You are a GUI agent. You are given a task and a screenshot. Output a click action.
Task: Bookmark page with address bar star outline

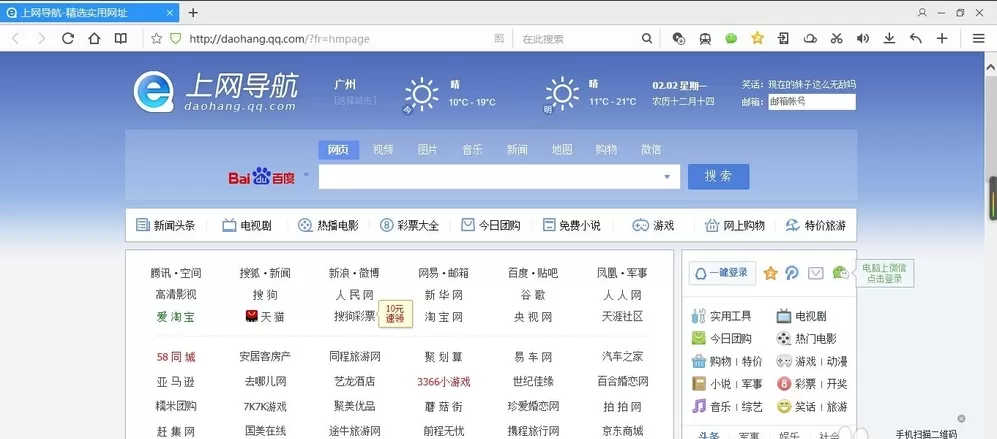click(x=156, y=39)
